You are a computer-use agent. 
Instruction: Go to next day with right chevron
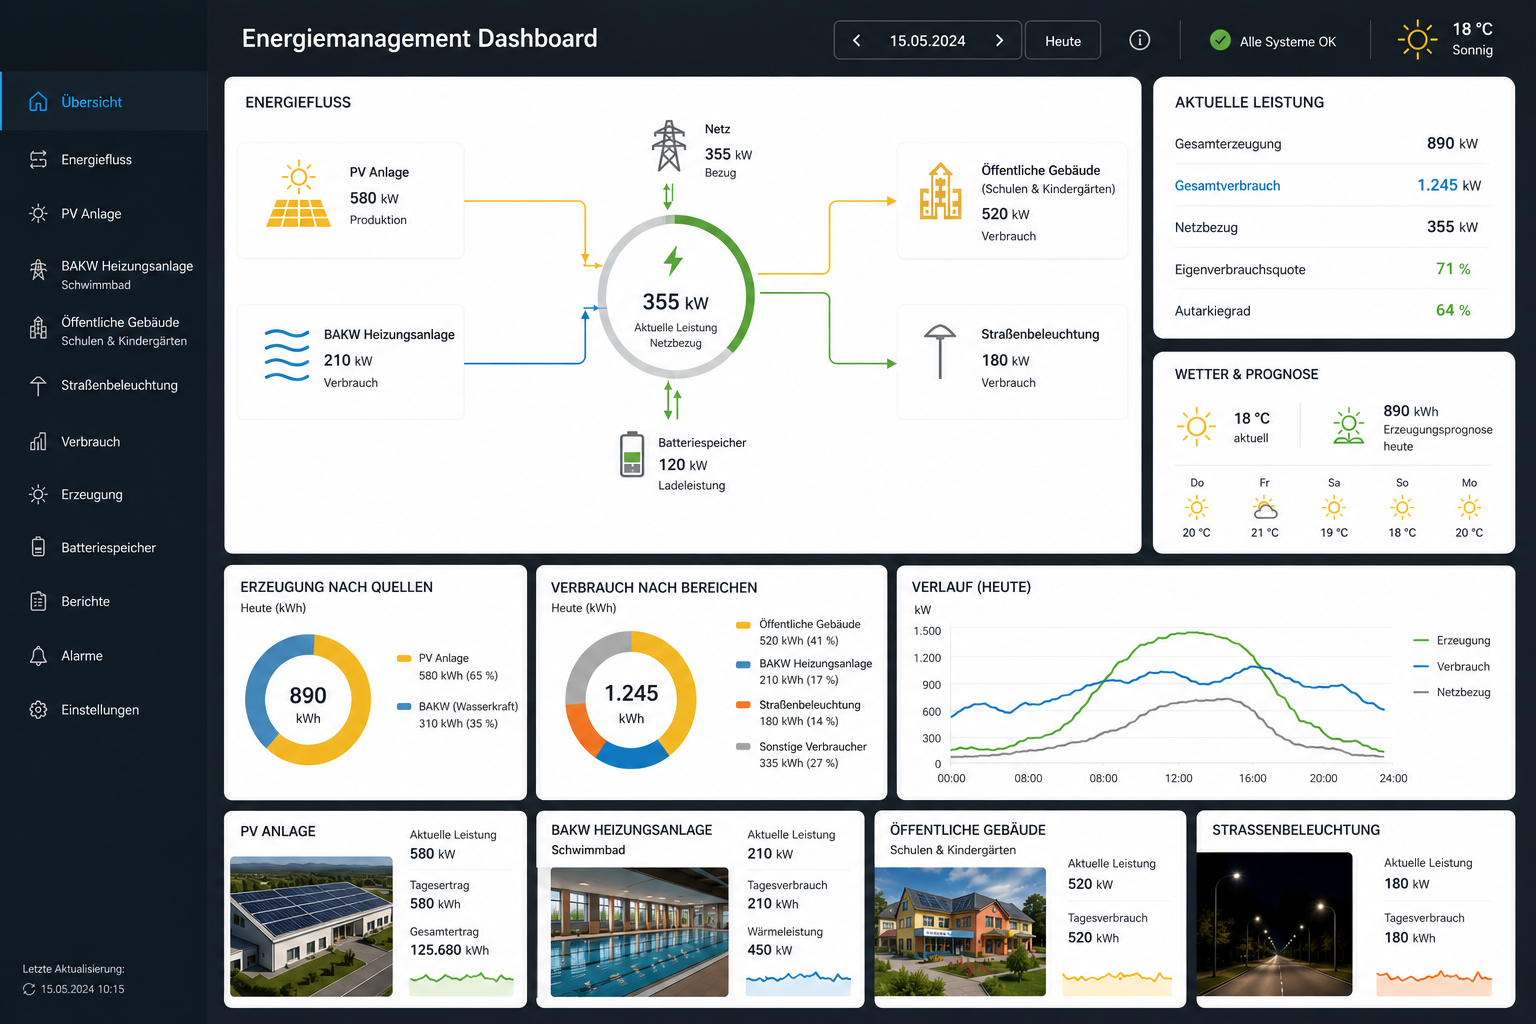[999, 41]
